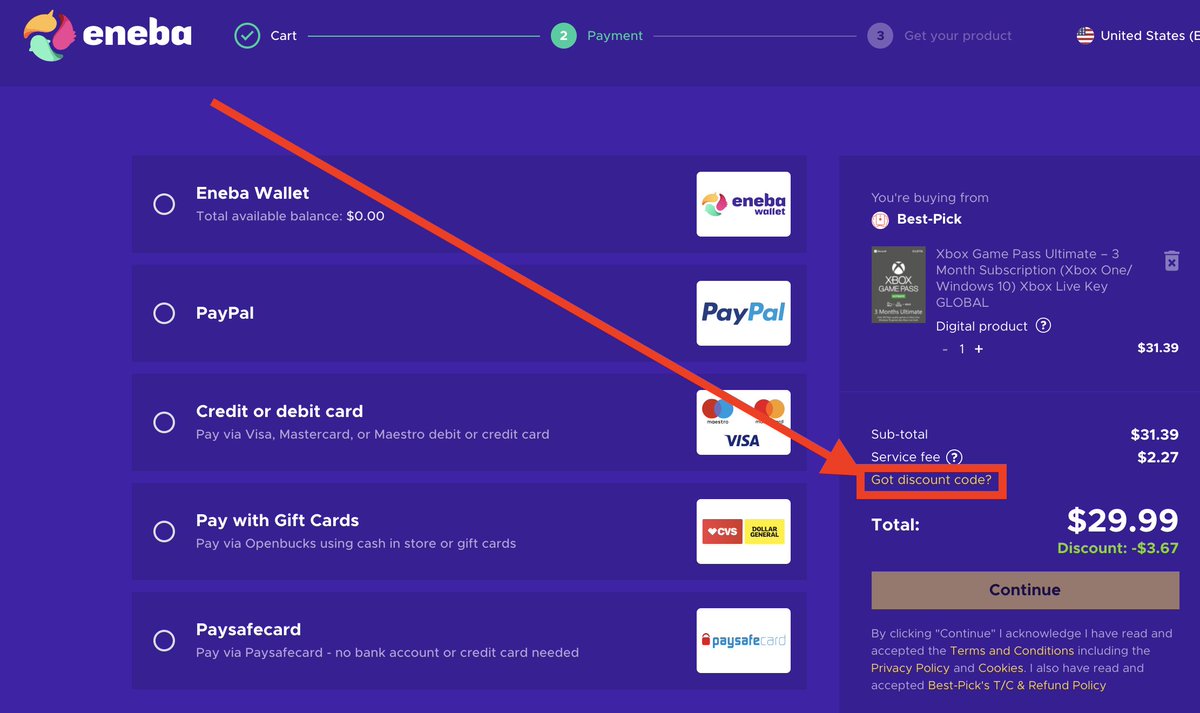1200x713 pixels.
Task: Click the paysafecard logo image
Action: (743, 640)
